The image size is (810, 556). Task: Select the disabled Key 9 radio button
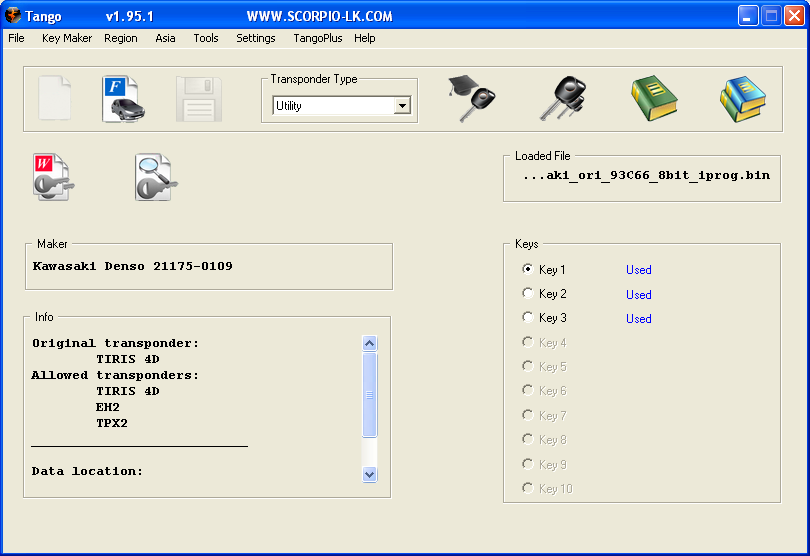tap(527, 464)
